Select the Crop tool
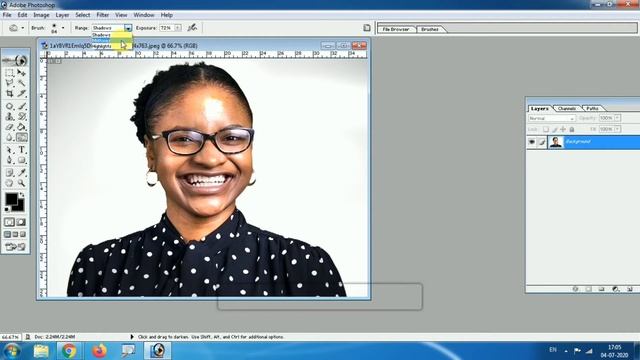Image resolution: width=640 pixels, height=360 pixels. (9, 93)
